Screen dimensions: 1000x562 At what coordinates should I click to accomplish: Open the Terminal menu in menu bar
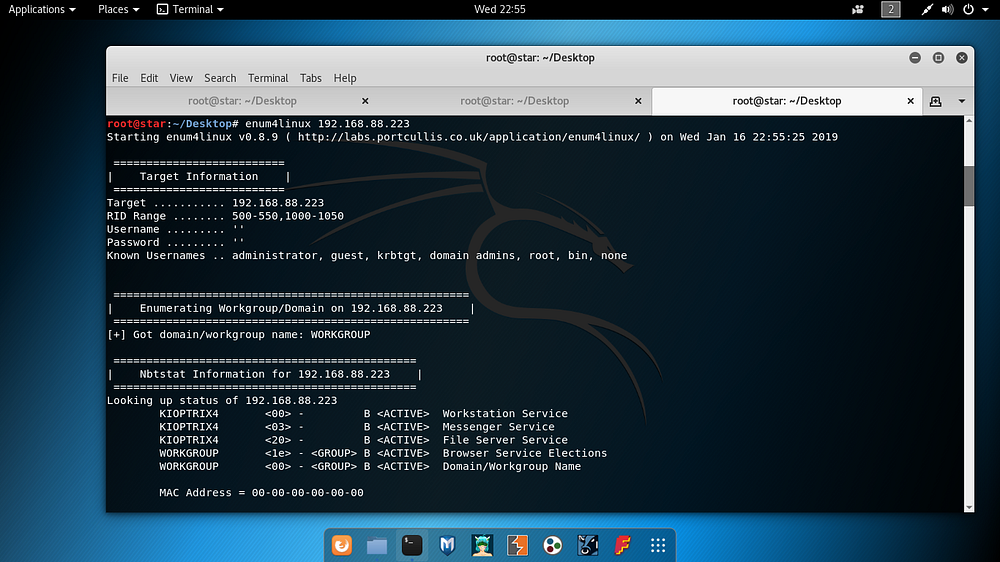268,78
